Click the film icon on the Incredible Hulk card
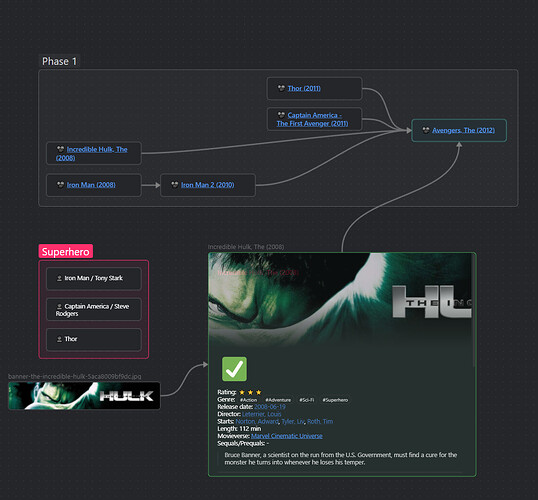 click(60, 149)
